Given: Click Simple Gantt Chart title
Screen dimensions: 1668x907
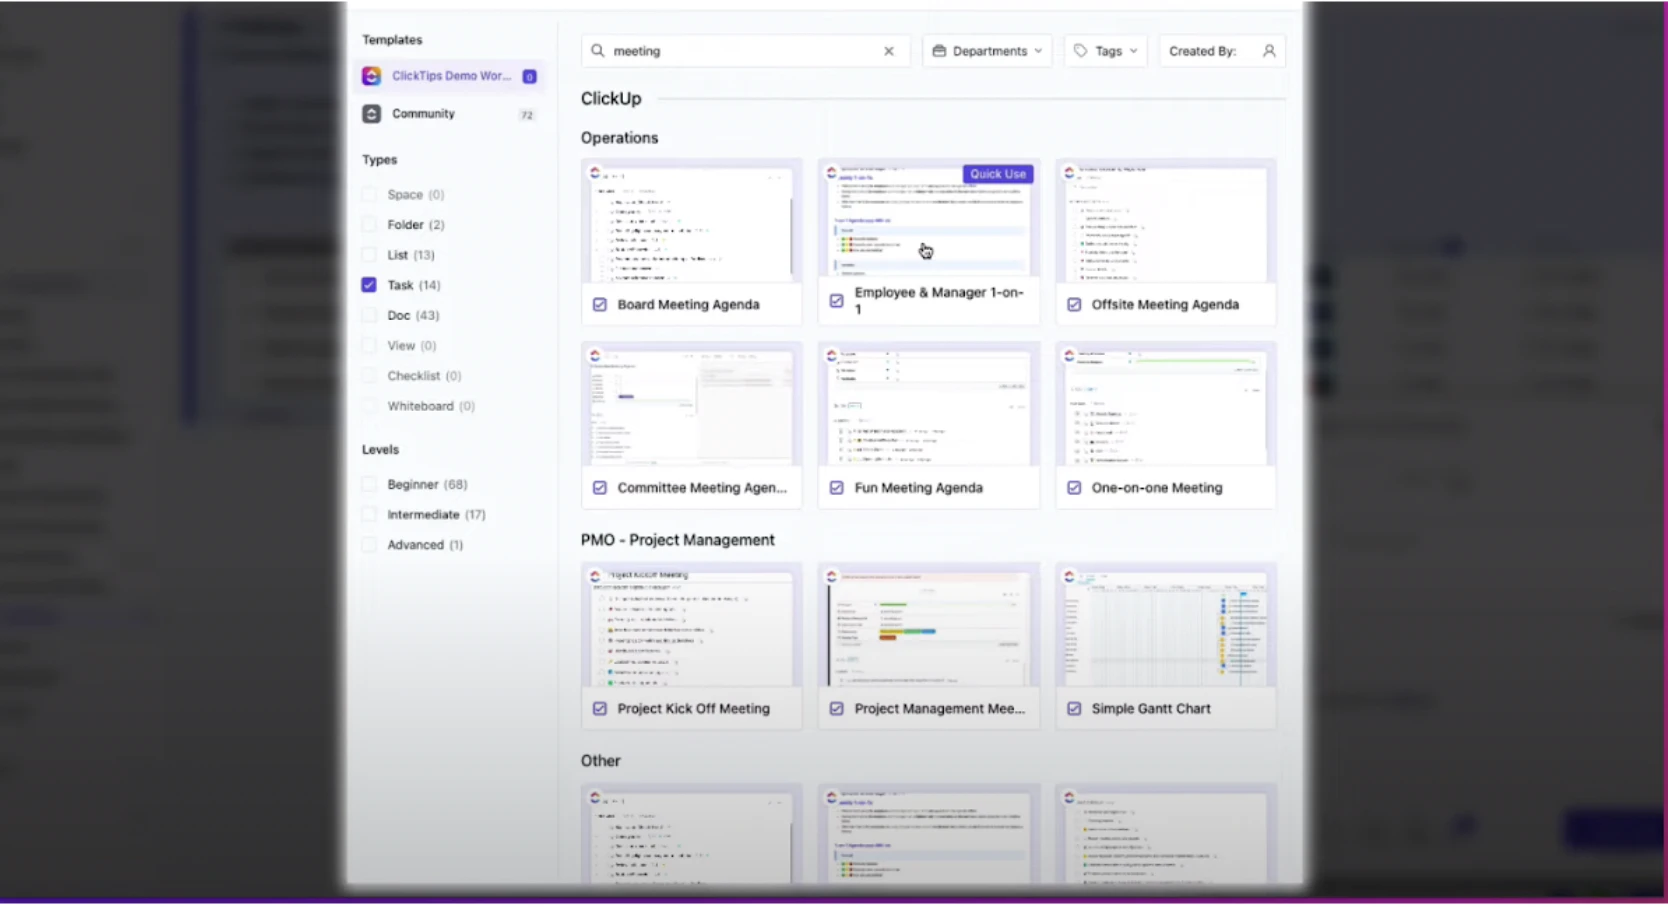Looking at the screenshot, I should click(x=1151, y=709).
